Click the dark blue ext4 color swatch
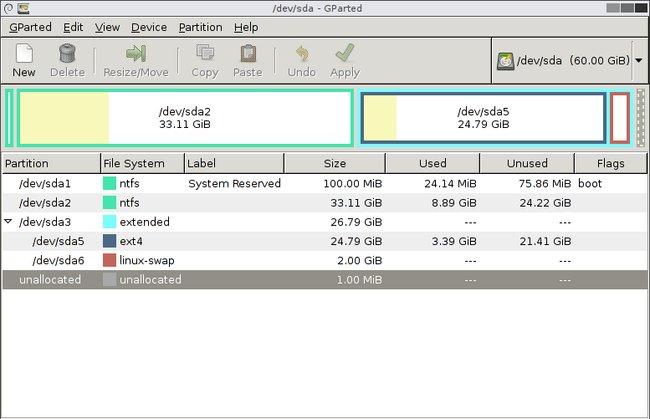650x419 pixels. [109, 241]
